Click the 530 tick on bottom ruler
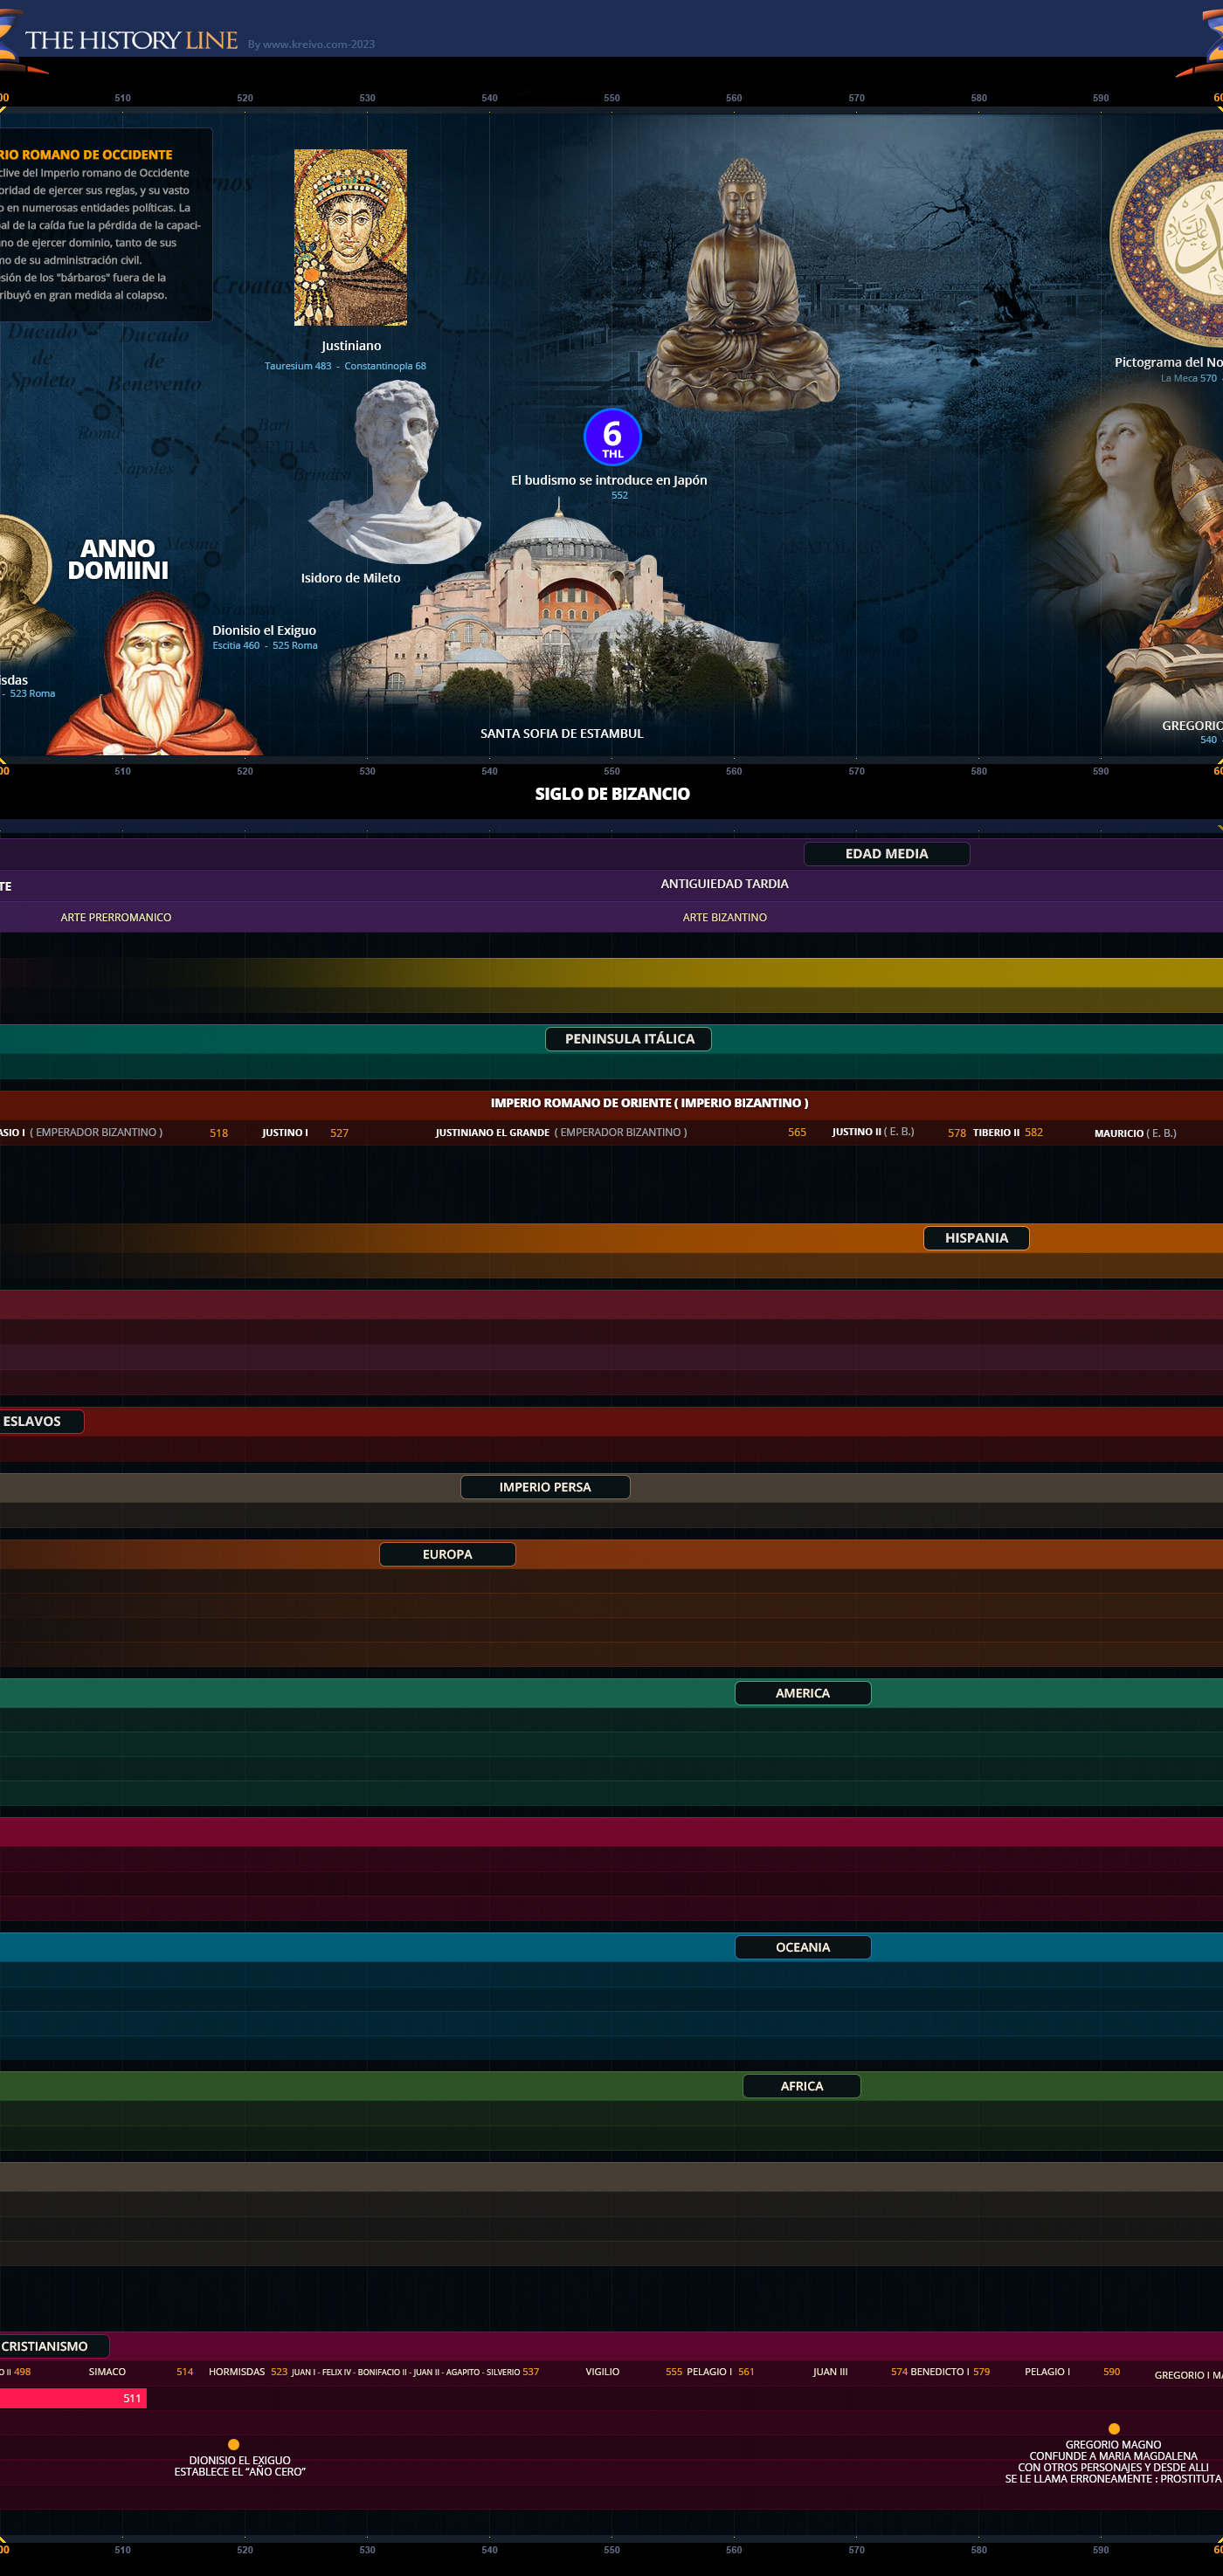The width and height of the screenshot is (1223, 2576). pos(367,2549)
